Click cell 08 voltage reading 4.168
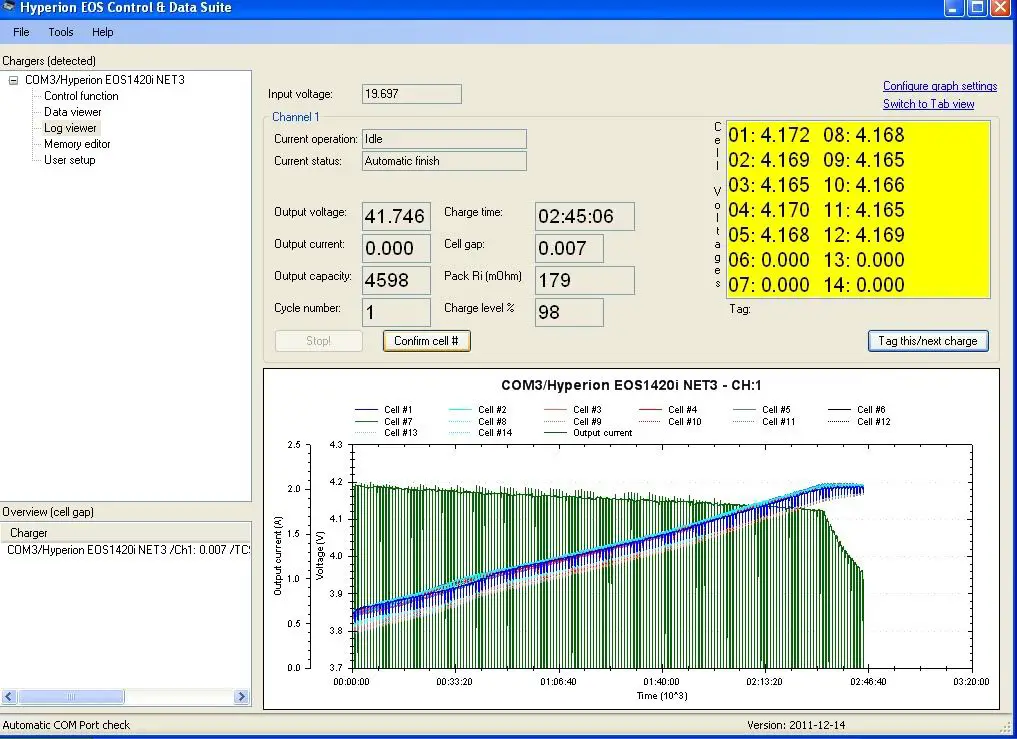1017x739 pixels. [864, 135]
